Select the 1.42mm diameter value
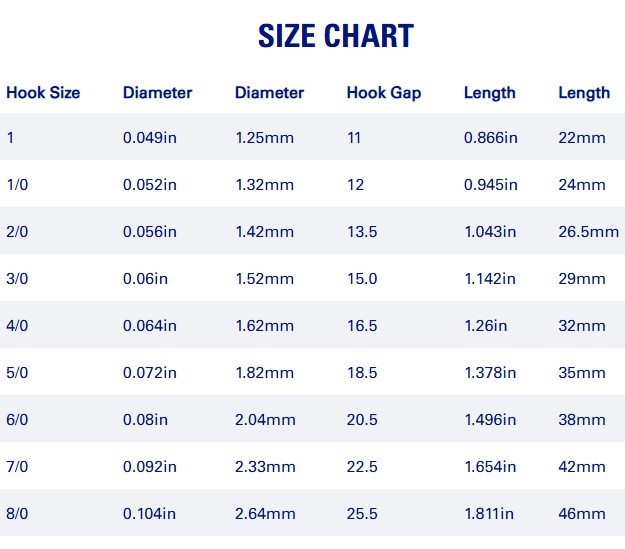625x549 pixels. (x=264, y=232)
